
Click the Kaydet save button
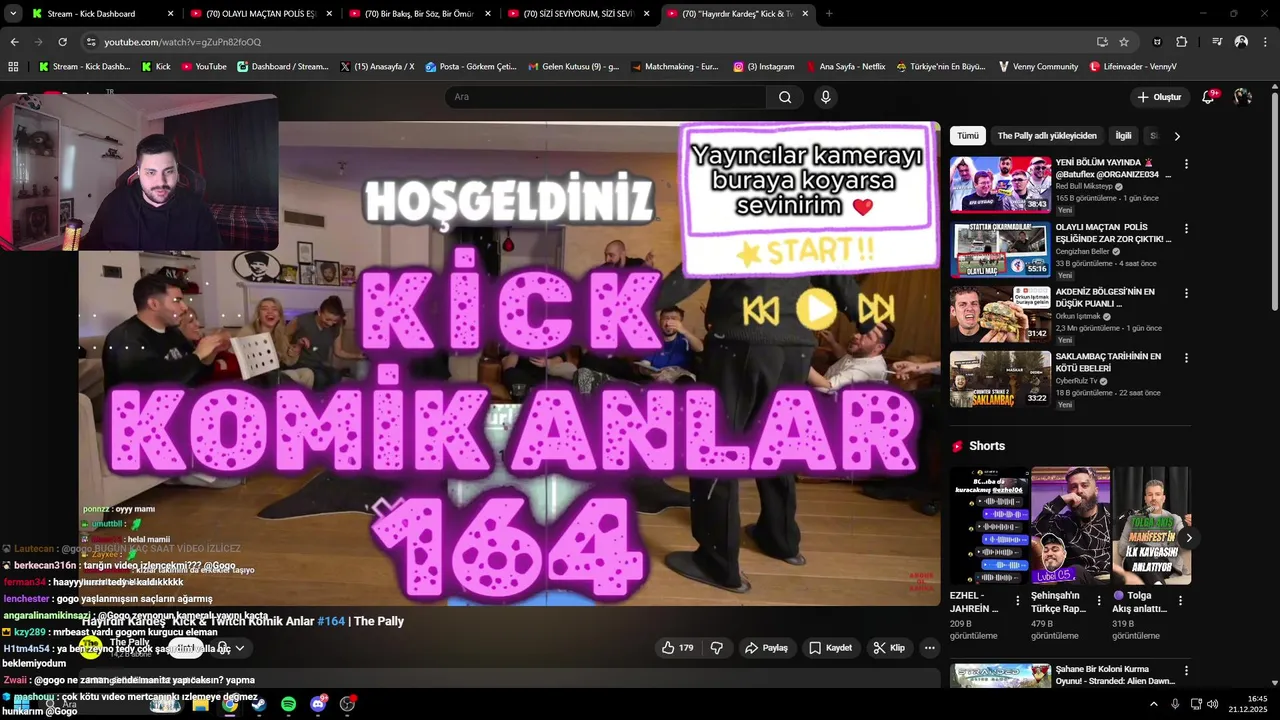(x=831, y=648)
